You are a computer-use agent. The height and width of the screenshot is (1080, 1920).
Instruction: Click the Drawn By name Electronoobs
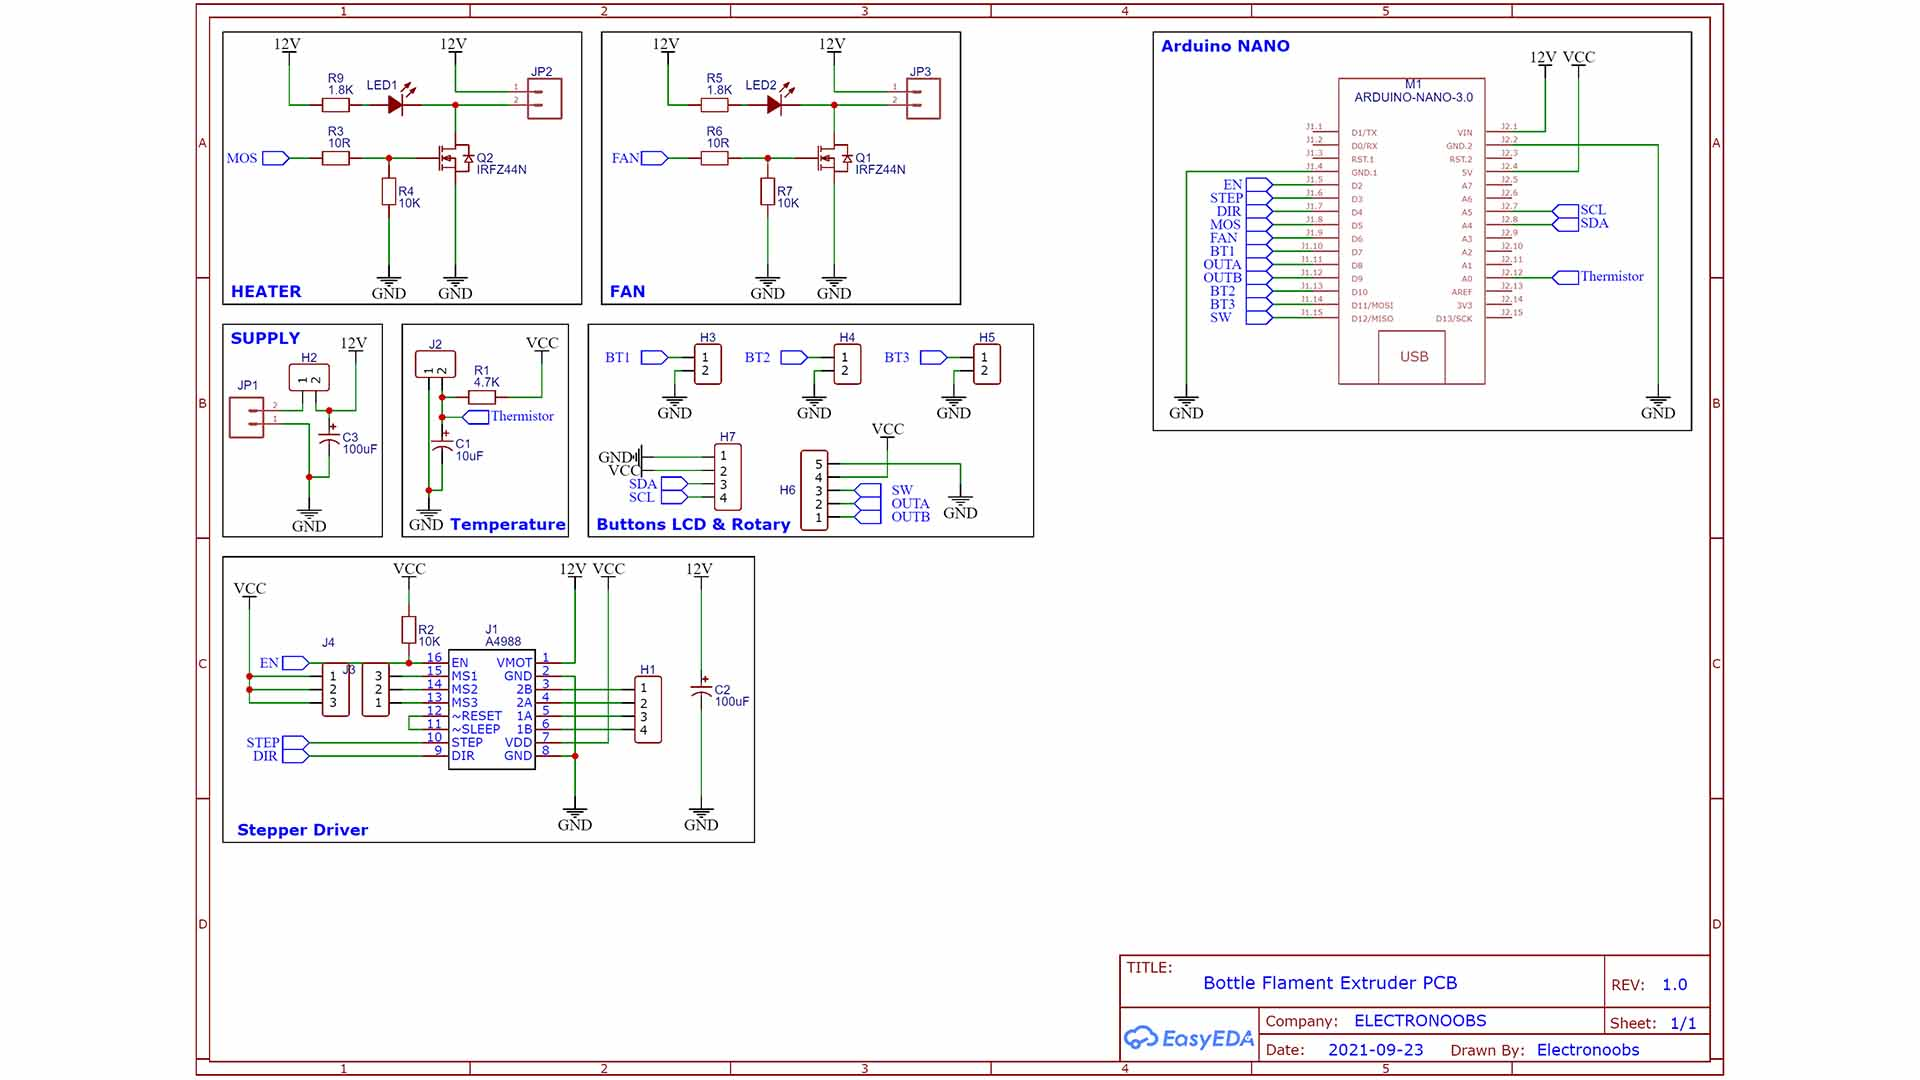pyautogui.click(x=1588, y=1050)
